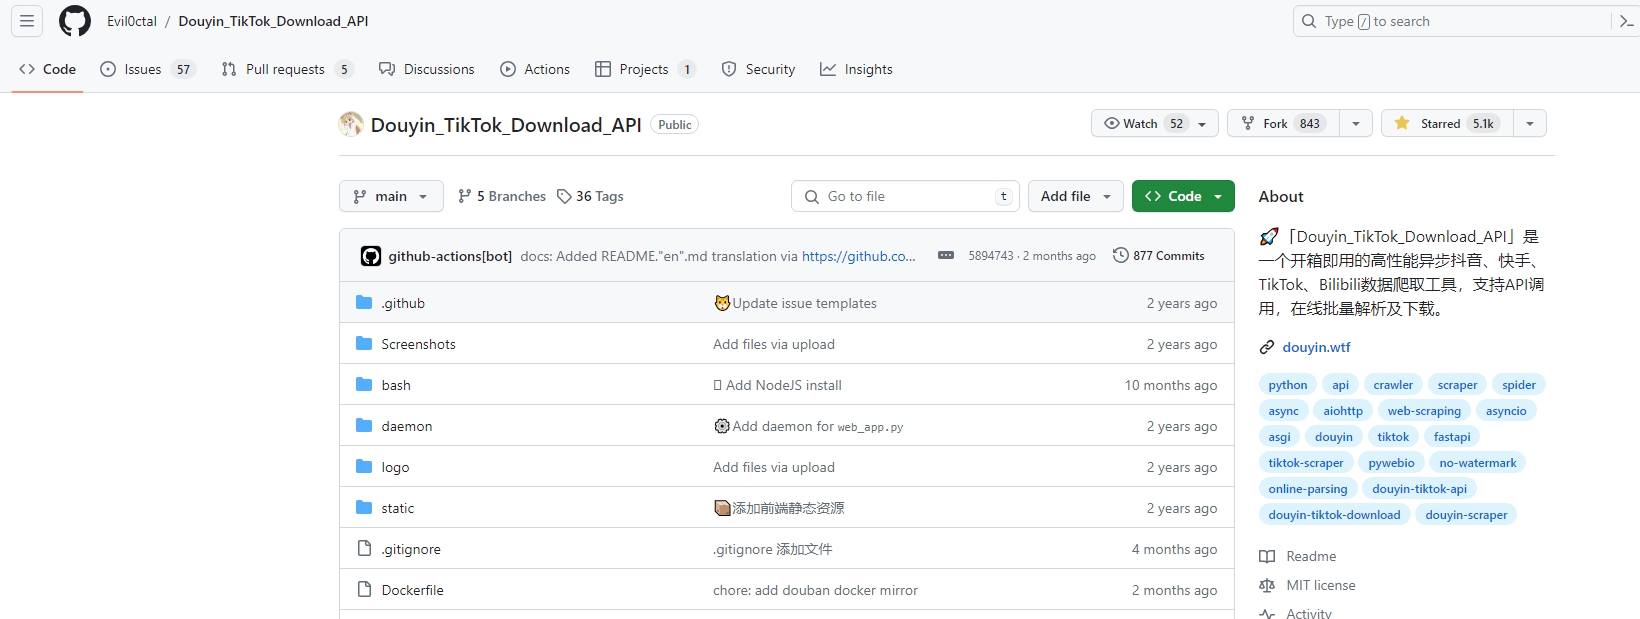The image size is (1640, 619).
Task: Select the python topic tag
Action: (1288, 385)
